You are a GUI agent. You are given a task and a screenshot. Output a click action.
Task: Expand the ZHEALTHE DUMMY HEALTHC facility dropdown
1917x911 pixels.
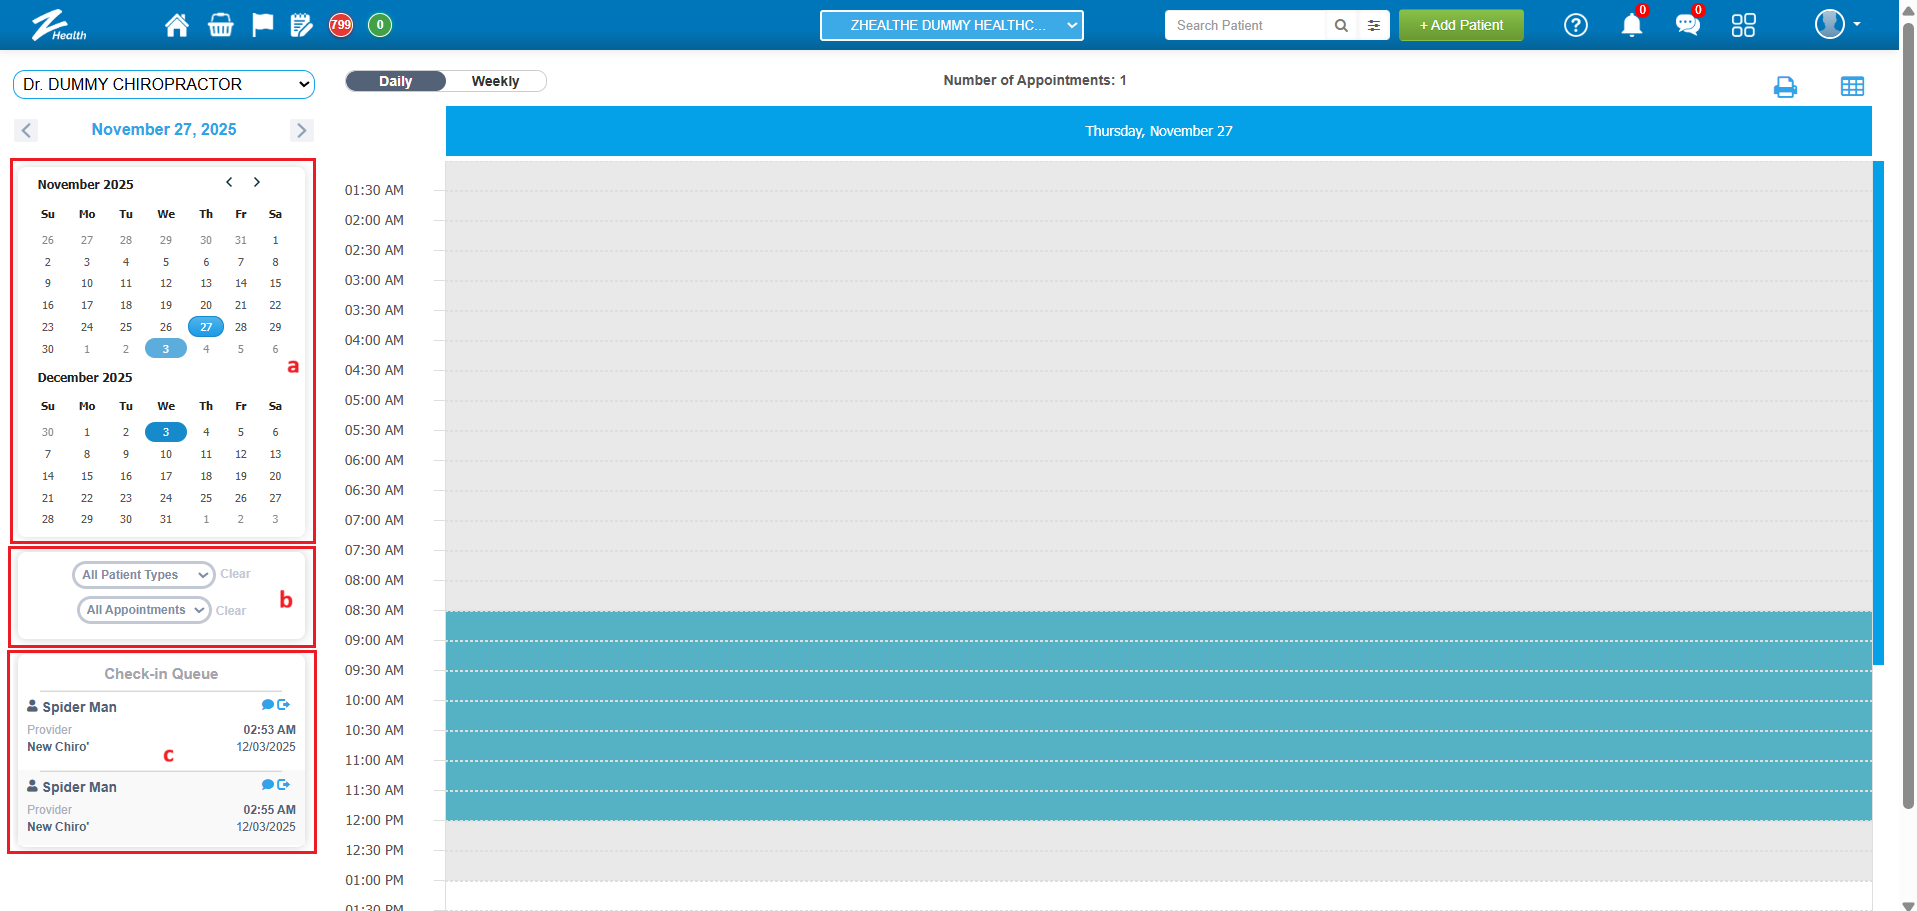click(951, 25)
